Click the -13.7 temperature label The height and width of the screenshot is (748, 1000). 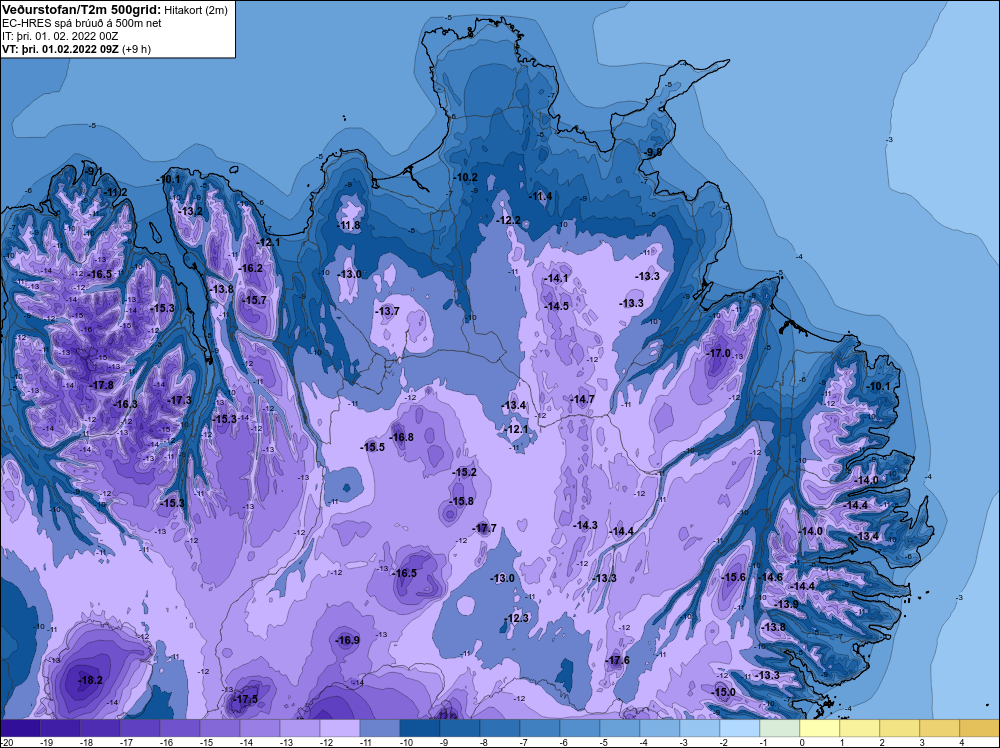pyautogui.click(x=387, y=311)
